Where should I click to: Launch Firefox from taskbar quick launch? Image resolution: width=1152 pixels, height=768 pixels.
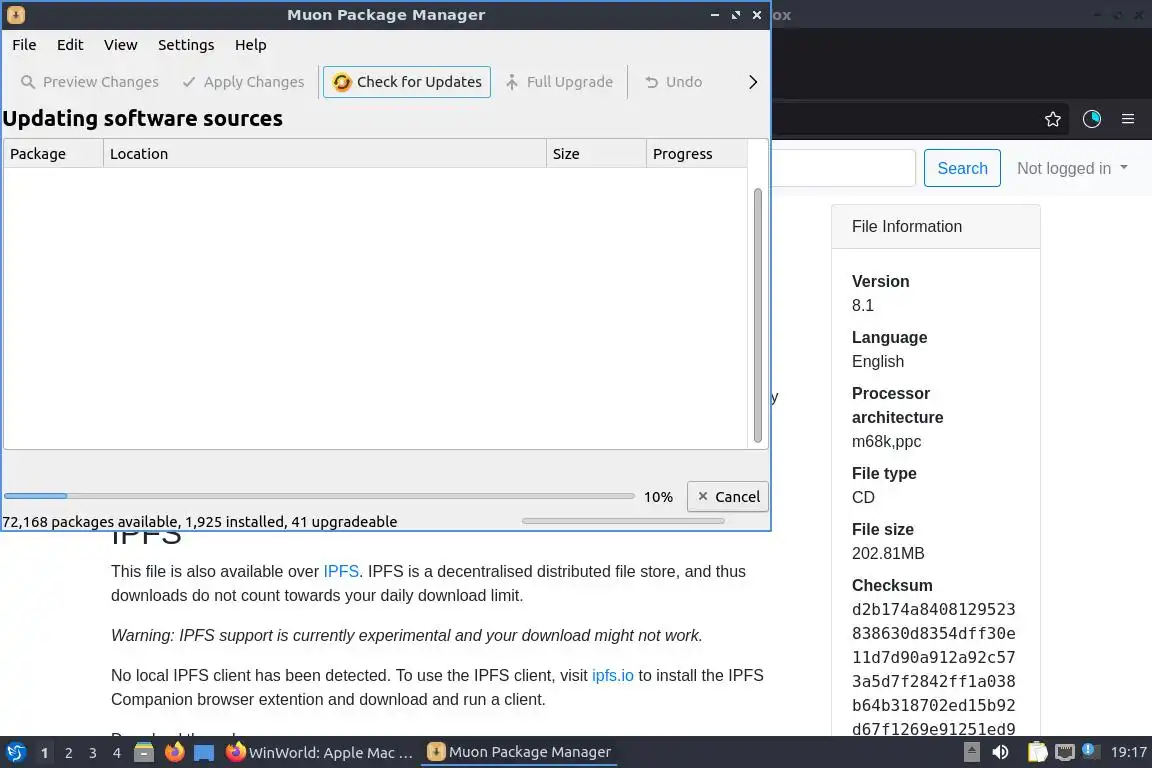(x=174, y=753)
